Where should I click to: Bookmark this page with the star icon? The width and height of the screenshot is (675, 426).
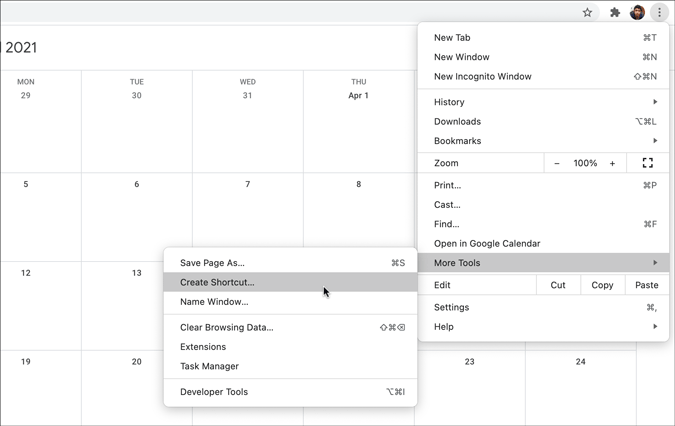[587, 12]
